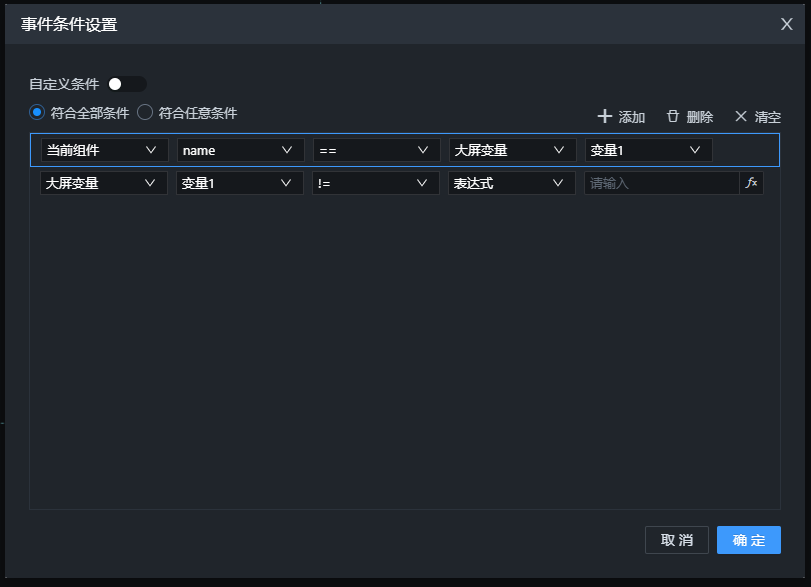The width and height of the screenshot is (811, 587).
Task: Close the 事件条件设置 dialog
Action: pyautogui.click(x=787, y=24)
